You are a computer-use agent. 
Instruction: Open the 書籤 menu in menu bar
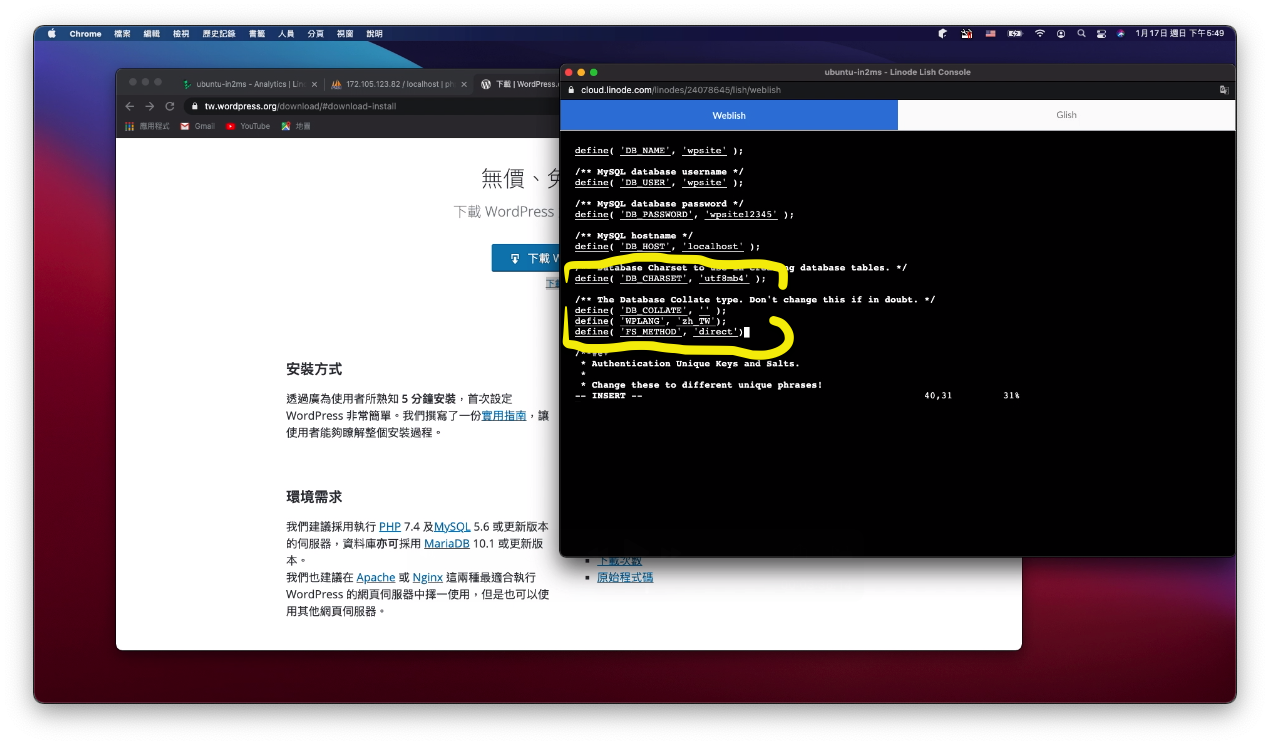[x=257, y=33]
